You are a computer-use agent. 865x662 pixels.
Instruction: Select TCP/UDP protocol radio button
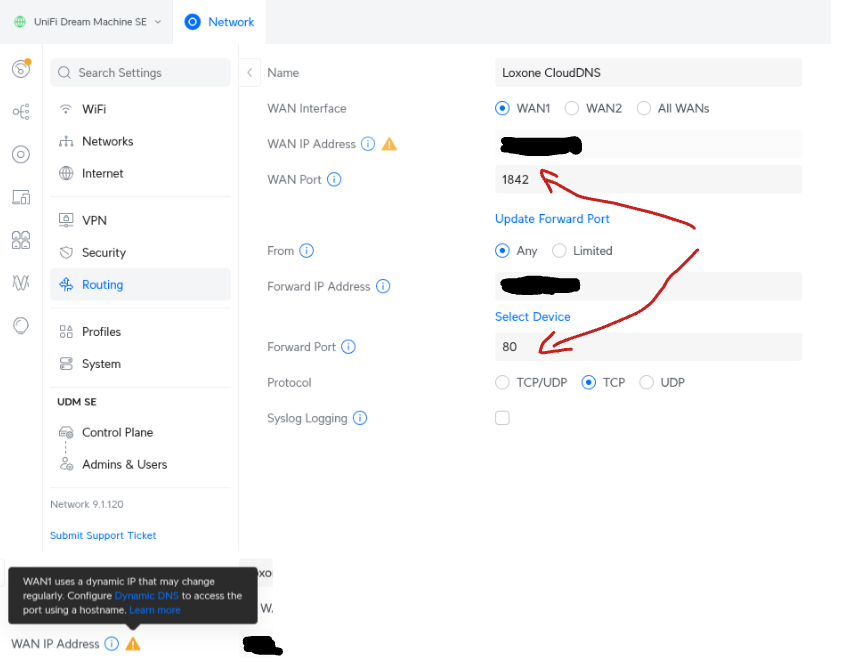pos(502,382)
